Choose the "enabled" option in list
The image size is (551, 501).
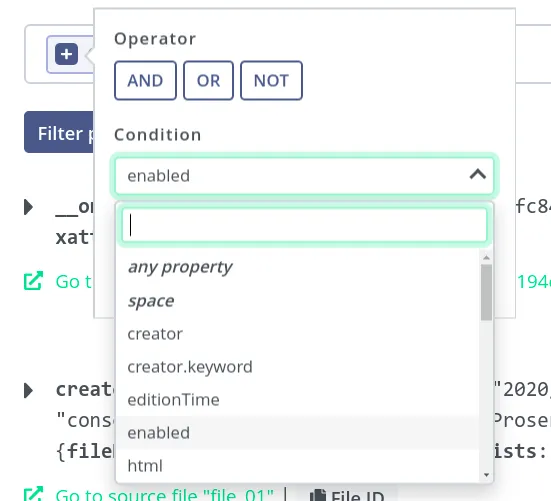297,433
